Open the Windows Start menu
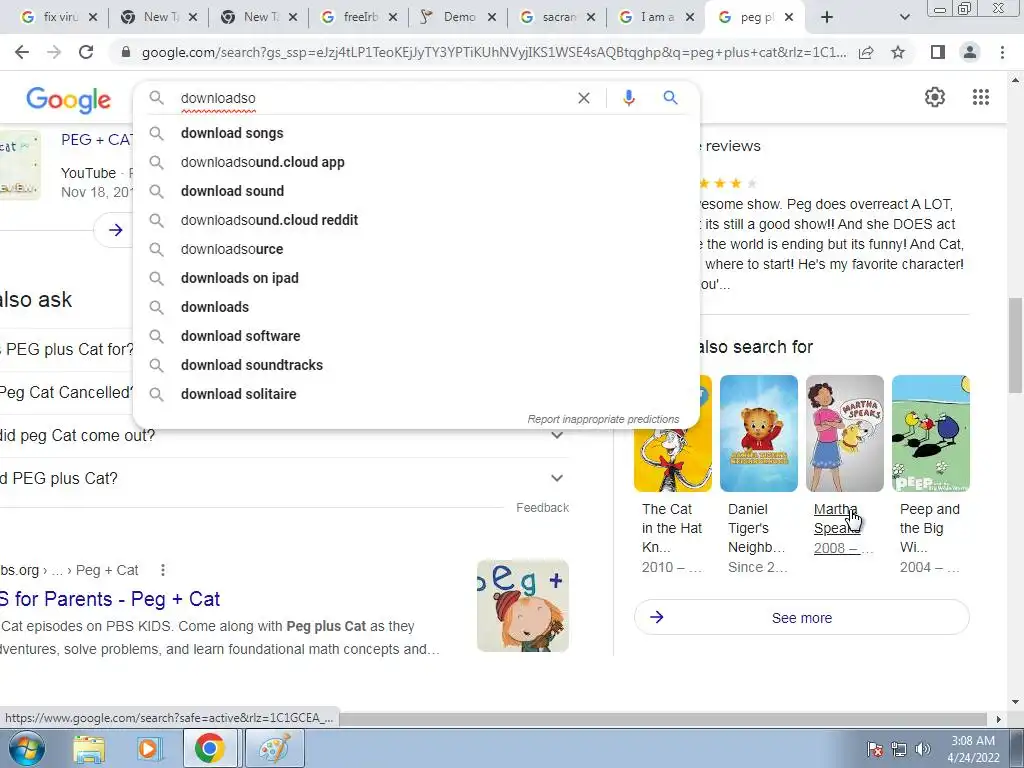The width and height of the screenshot is (1024, 768). [26, 748]
